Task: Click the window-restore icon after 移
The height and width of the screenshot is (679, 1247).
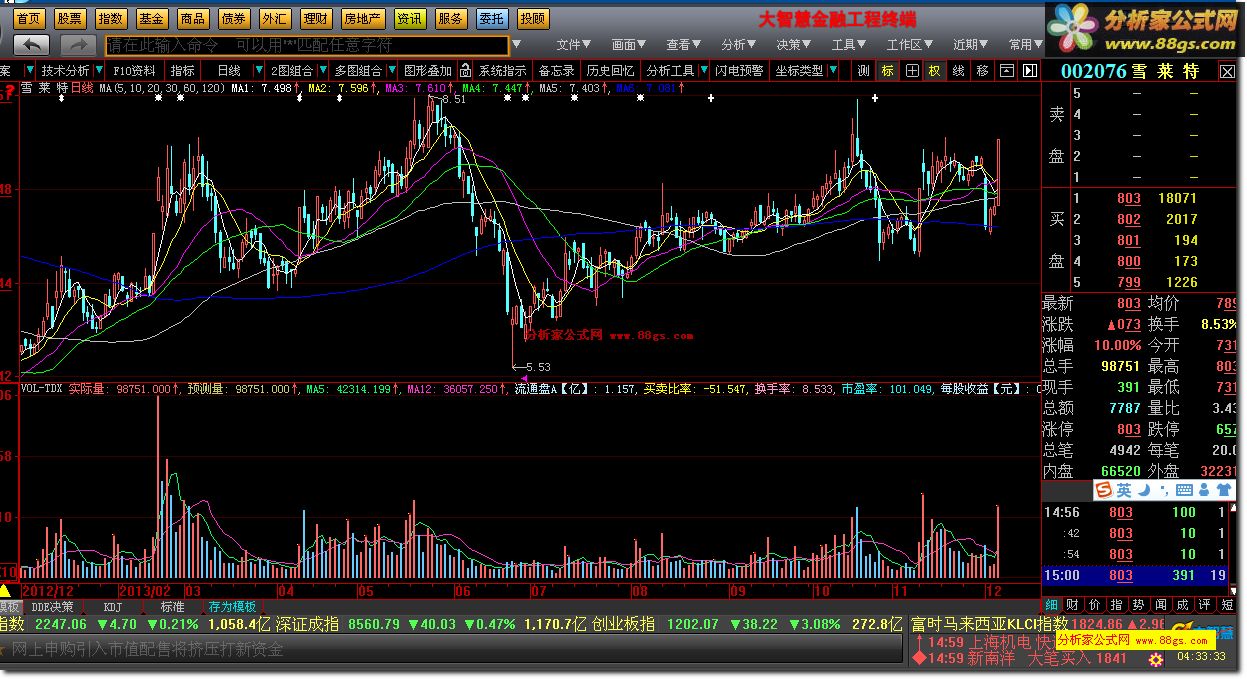Action: [1006, 71]
